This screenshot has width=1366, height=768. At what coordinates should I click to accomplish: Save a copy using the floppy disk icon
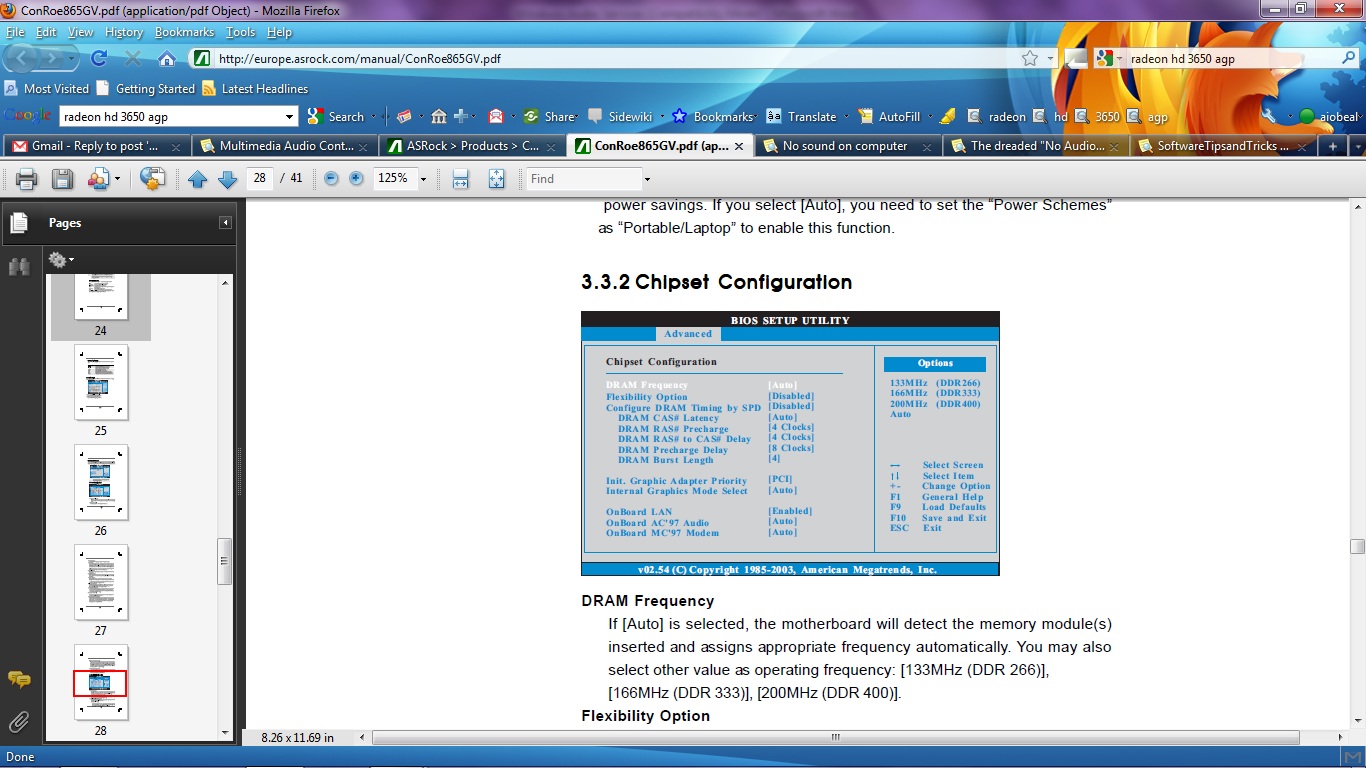click(x=62, y=180)
